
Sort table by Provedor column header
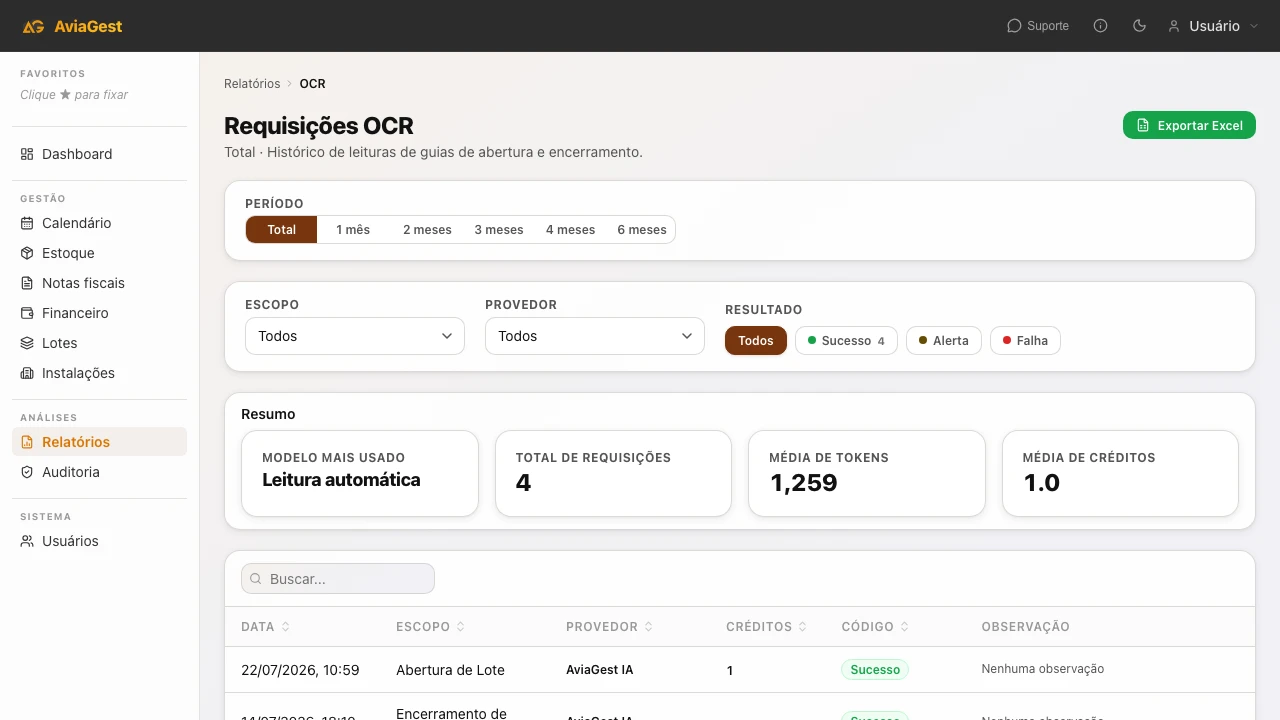pos(610,627)
